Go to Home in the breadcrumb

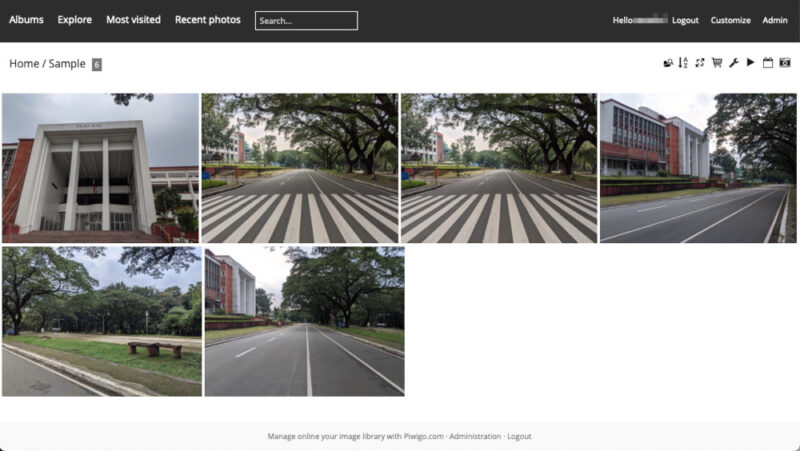coord(24,64)
